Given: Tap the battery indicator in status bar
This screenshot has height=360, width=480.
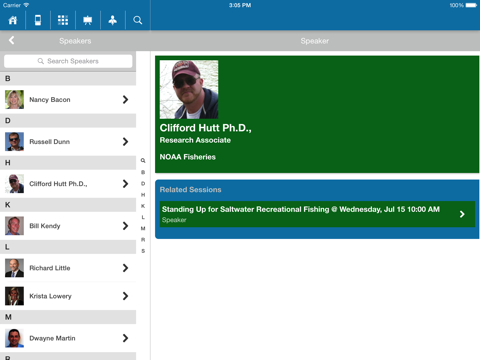Looking at the screenshot, I should [x=471, y=5].
